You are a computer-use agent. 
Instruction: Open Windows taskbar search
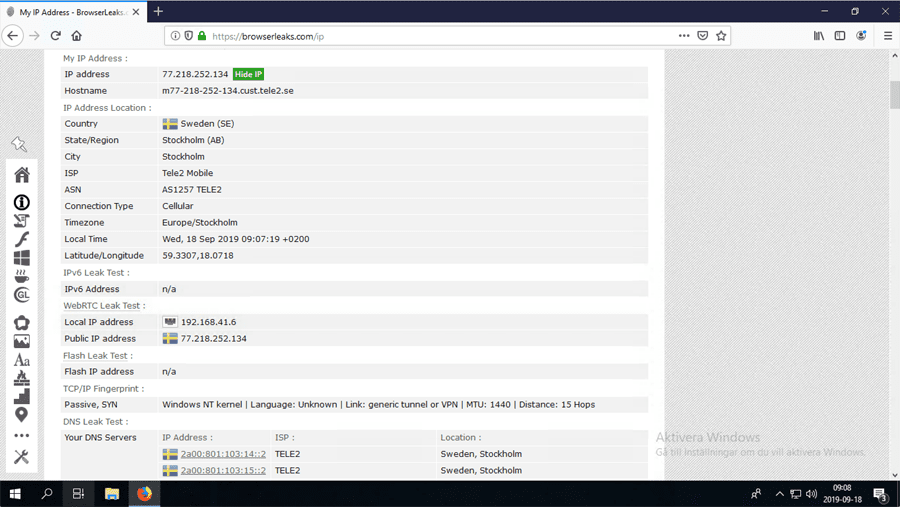[46, 494]
